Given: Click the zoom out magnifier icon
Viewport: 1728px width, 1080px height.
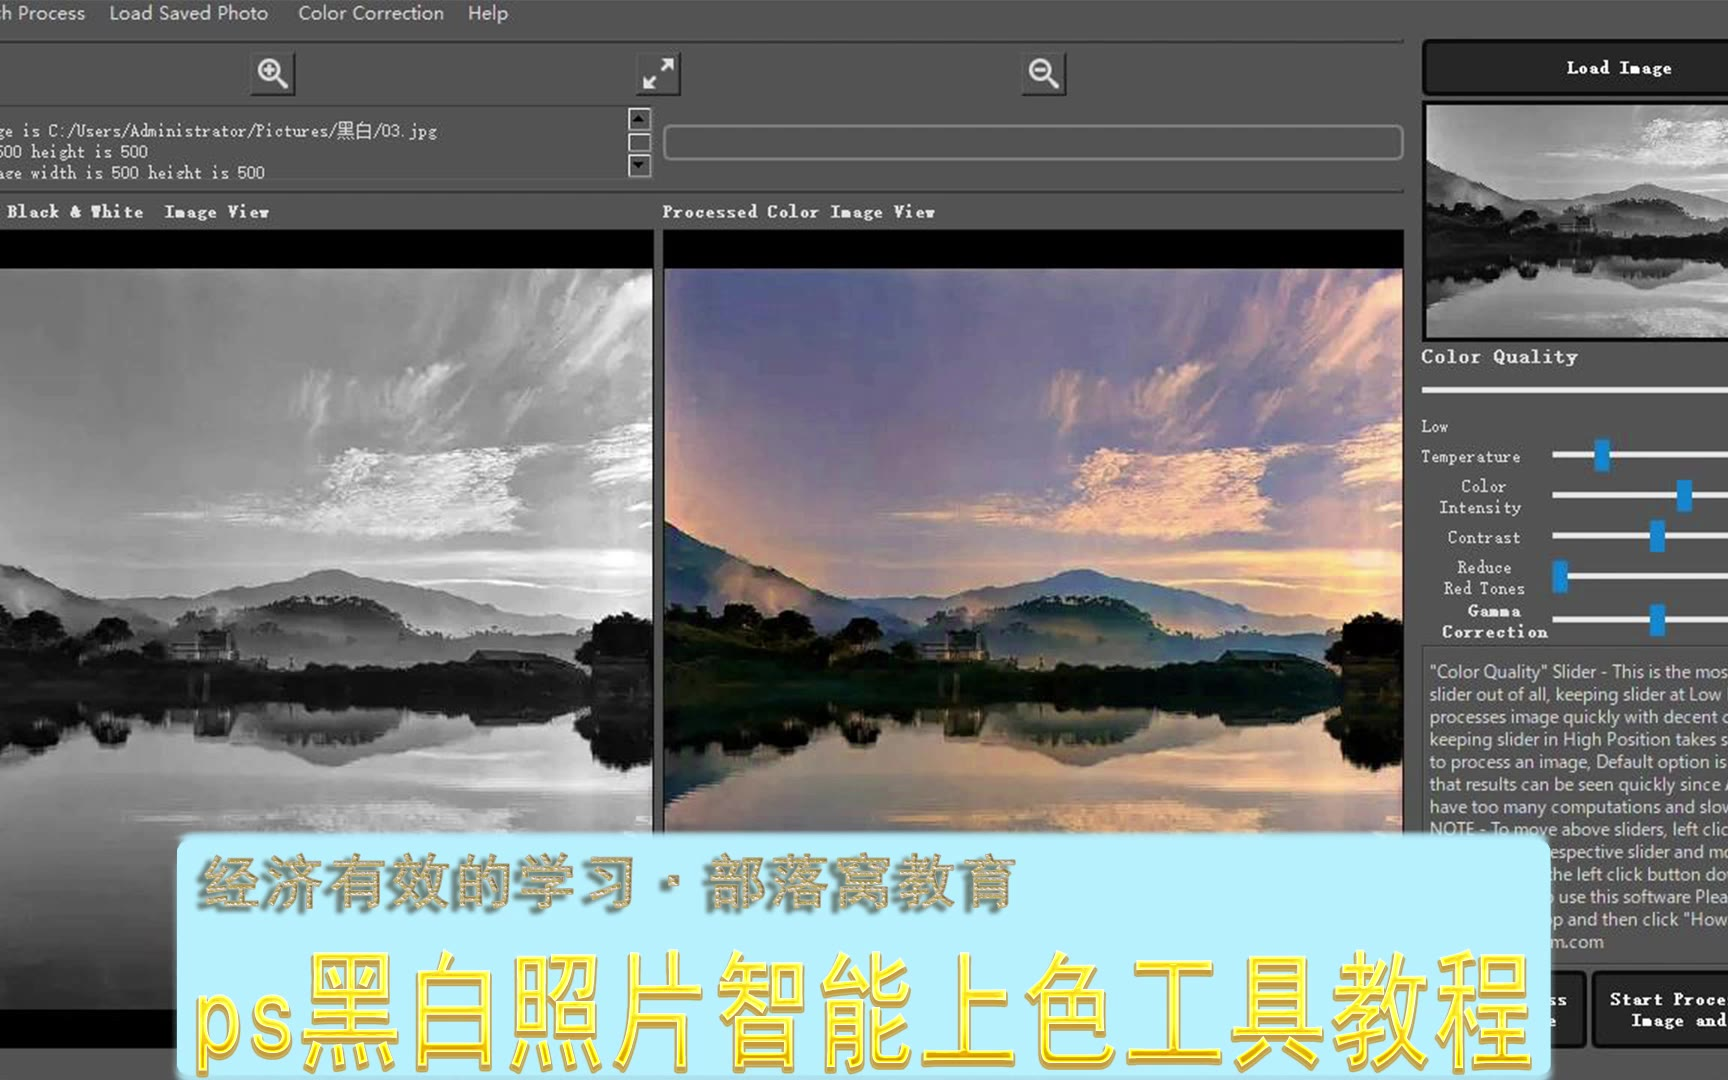Looking at the screenshot, I should (1043, 73).
